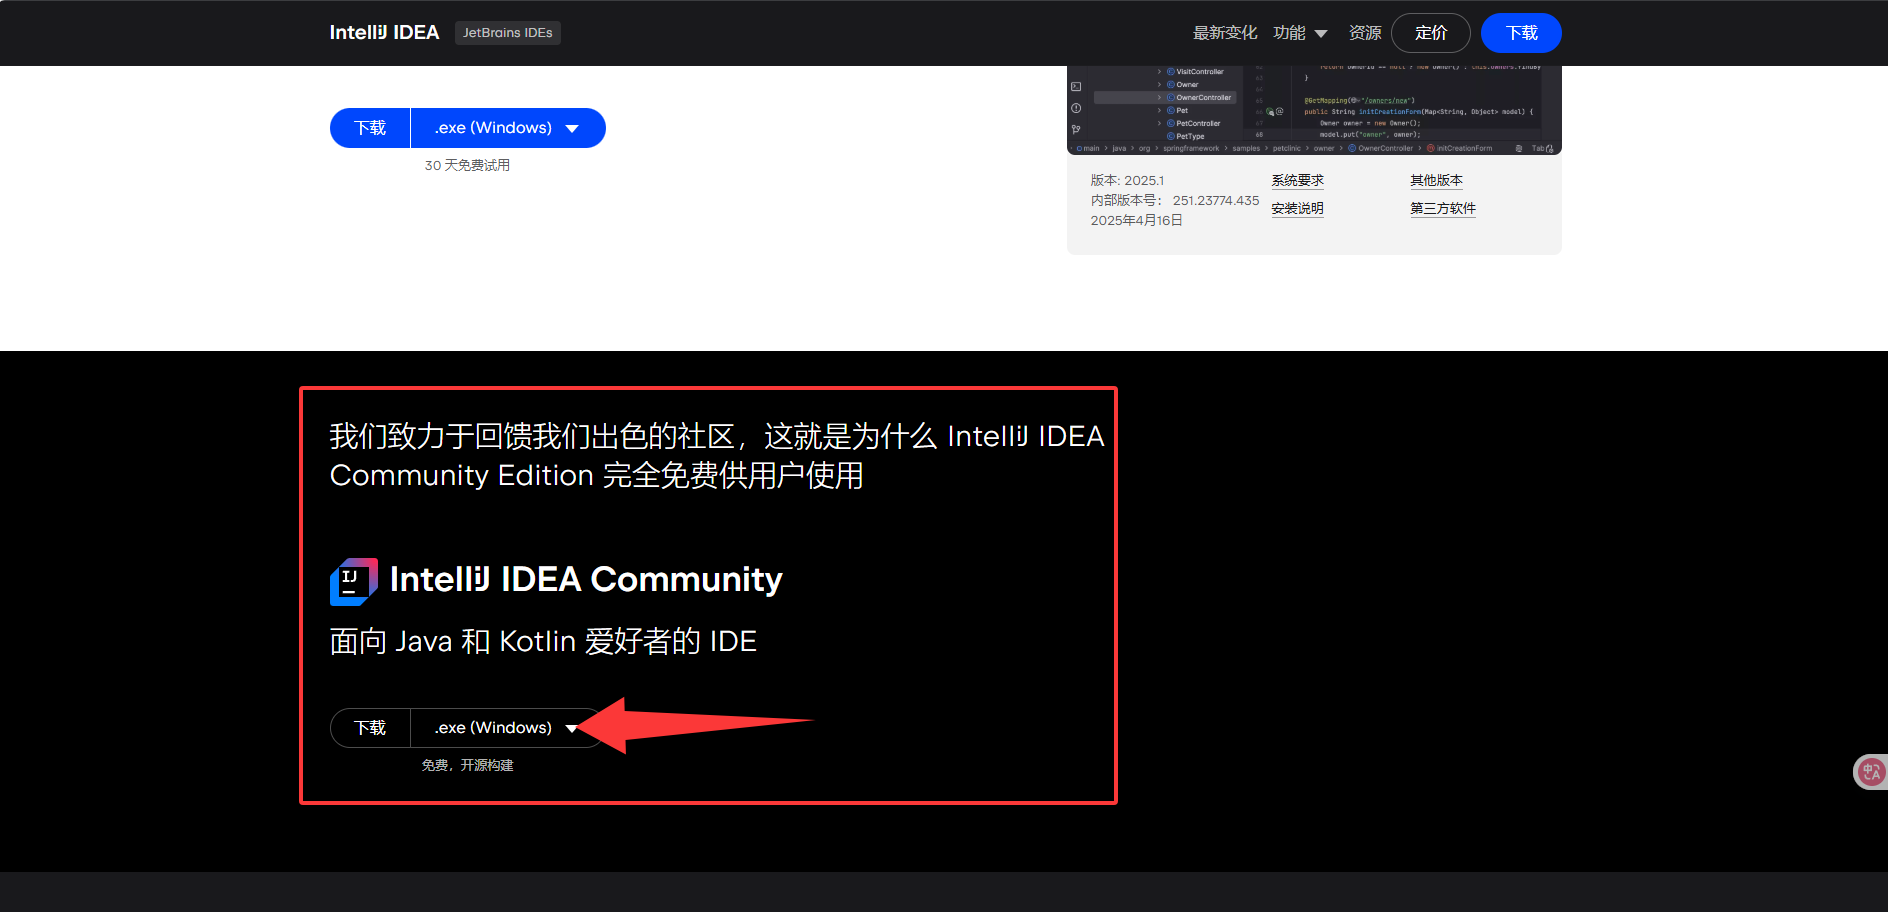
Task: Click the lock icon in the IDE preview status bar
Action: [1549, 149]
